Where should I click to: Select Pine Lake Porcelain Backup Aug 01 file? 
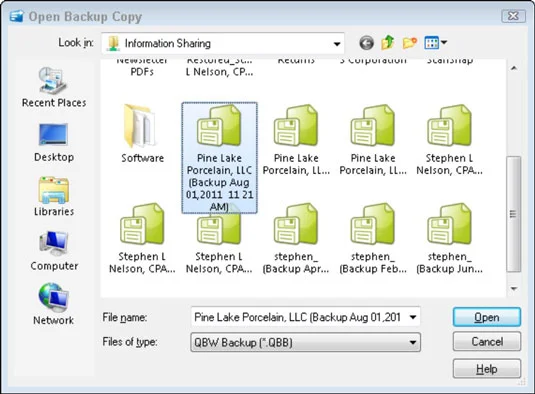(x=219, y=158)
